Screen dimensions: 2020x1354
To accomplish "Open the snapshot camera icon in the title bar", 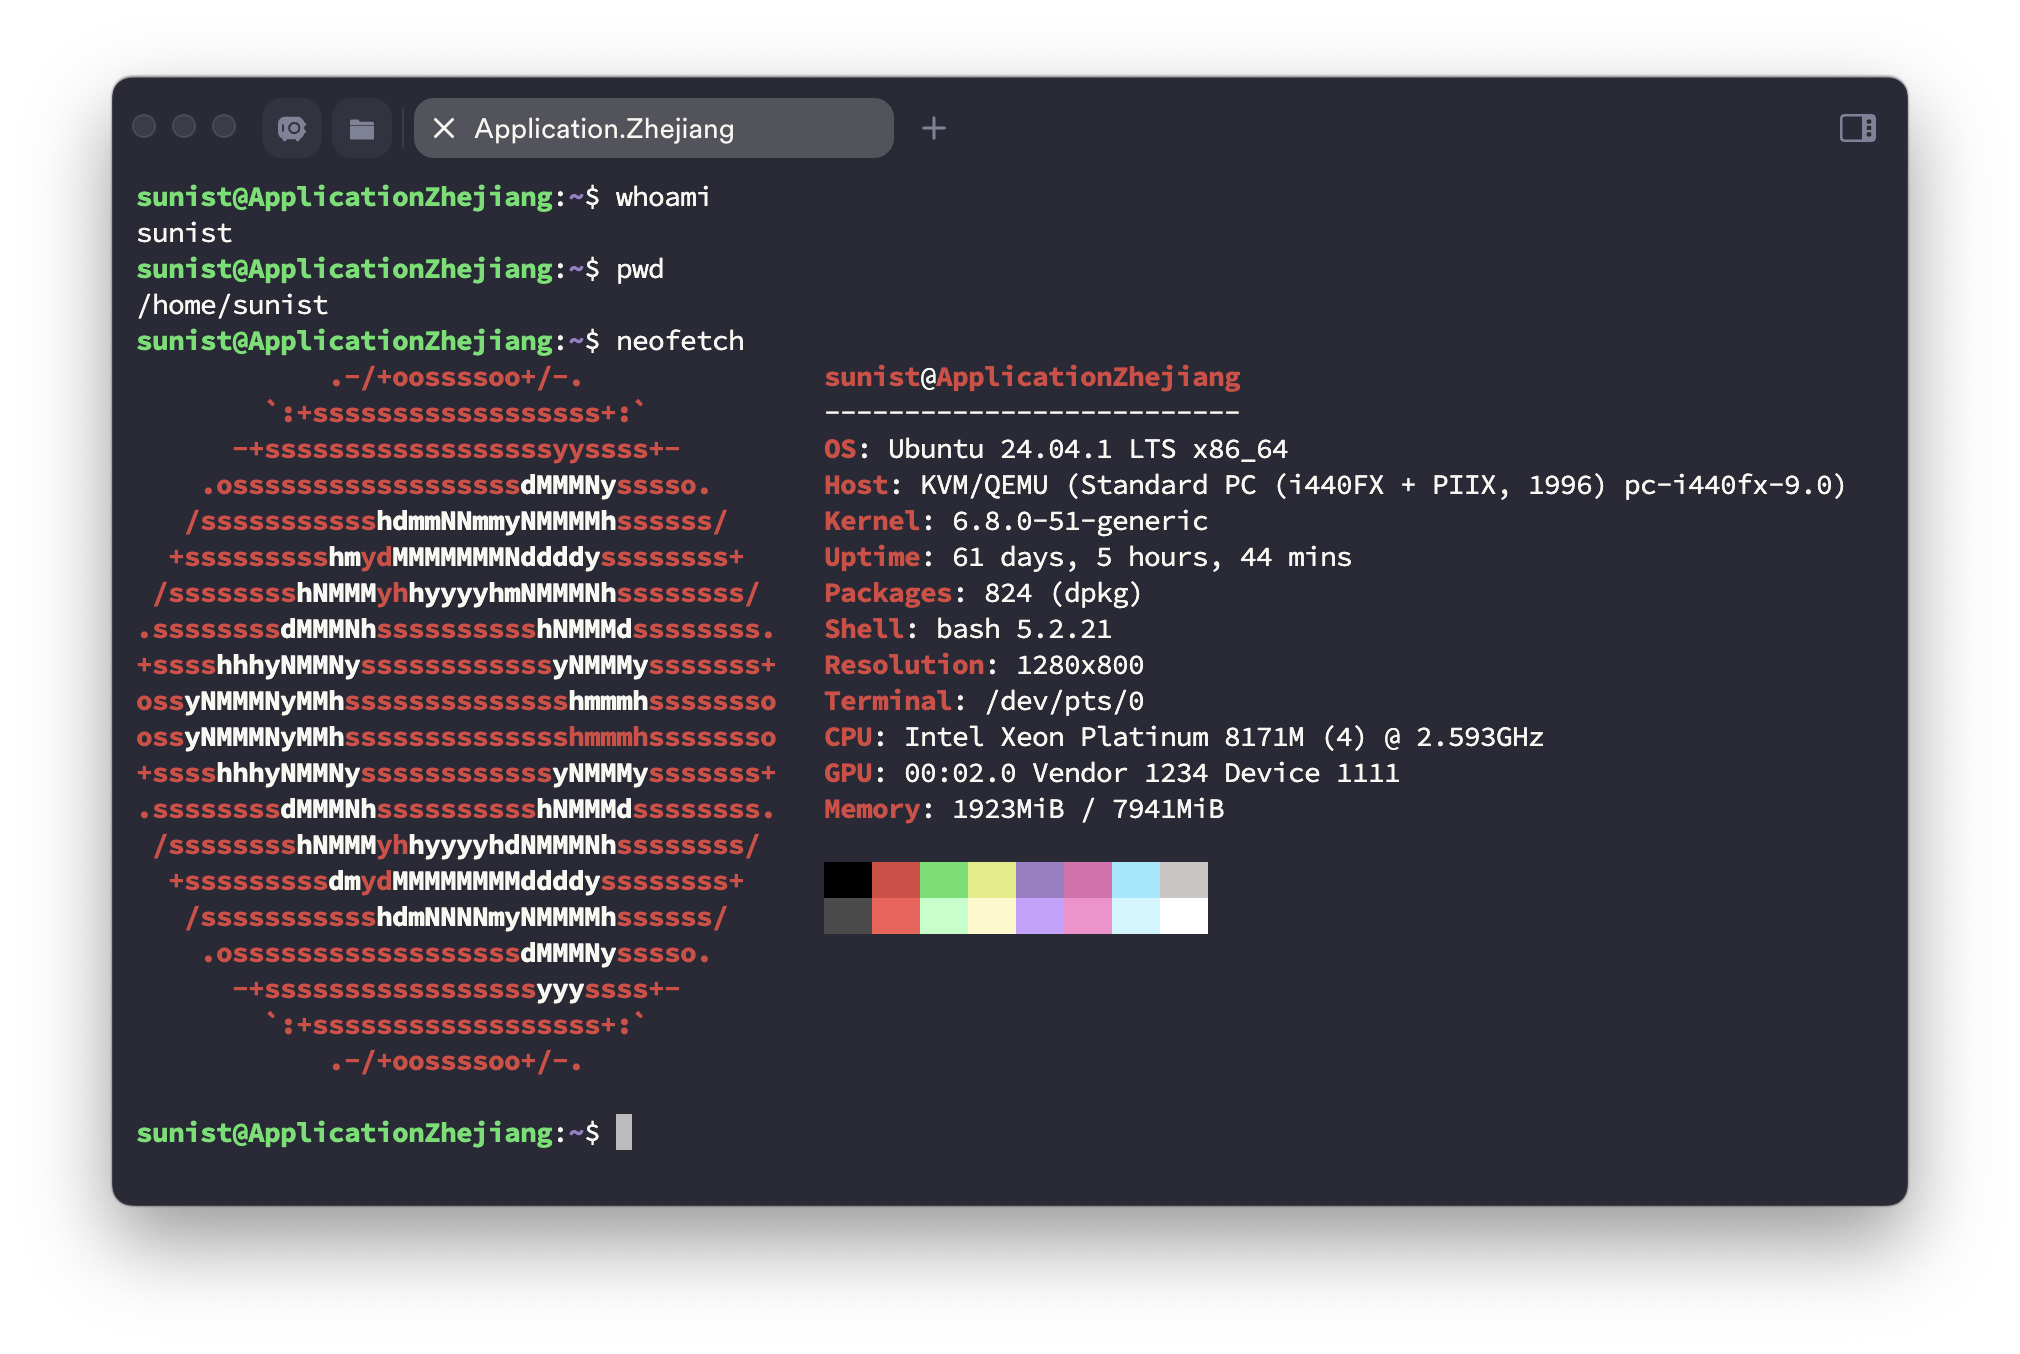I will (x=292, y=128).
